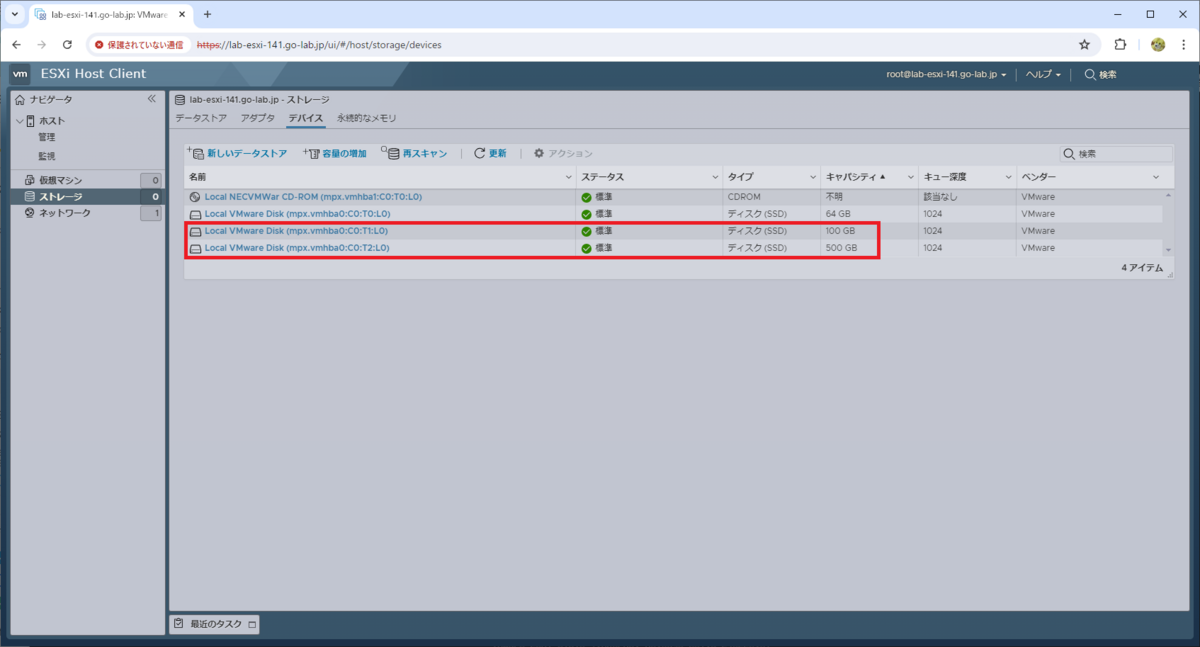This screenshot has height=647, width=1200.
Task: Open the 名前 column dropdown arrow
Action: [569, 177]
